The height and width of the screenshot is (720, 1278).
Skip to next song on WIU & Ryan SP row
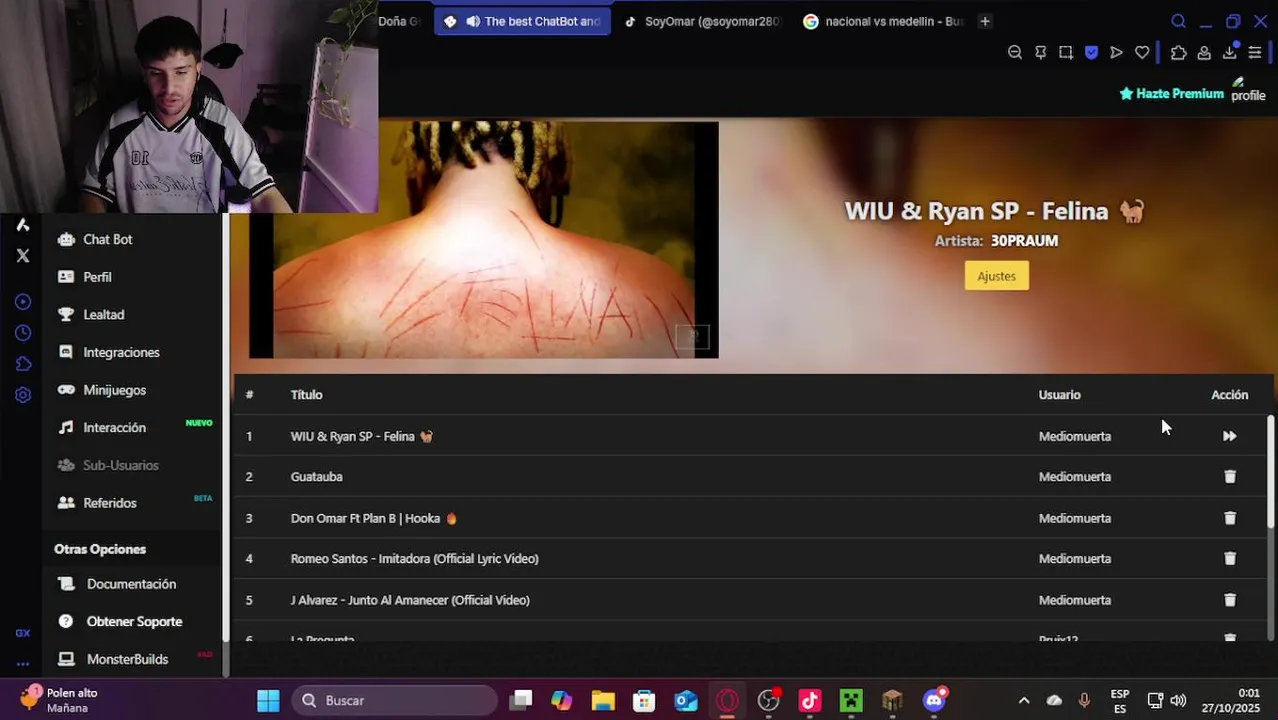[1229, 436]
